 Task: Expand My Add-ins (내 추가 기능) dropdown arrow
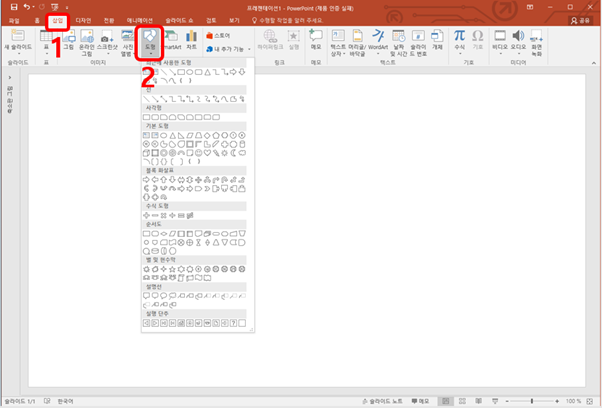point(249,49)
